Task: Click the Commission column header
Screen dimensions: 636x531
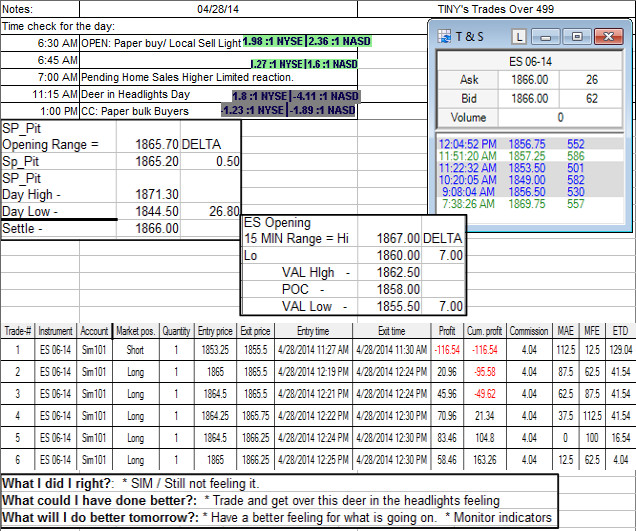Action: point(529,331)
